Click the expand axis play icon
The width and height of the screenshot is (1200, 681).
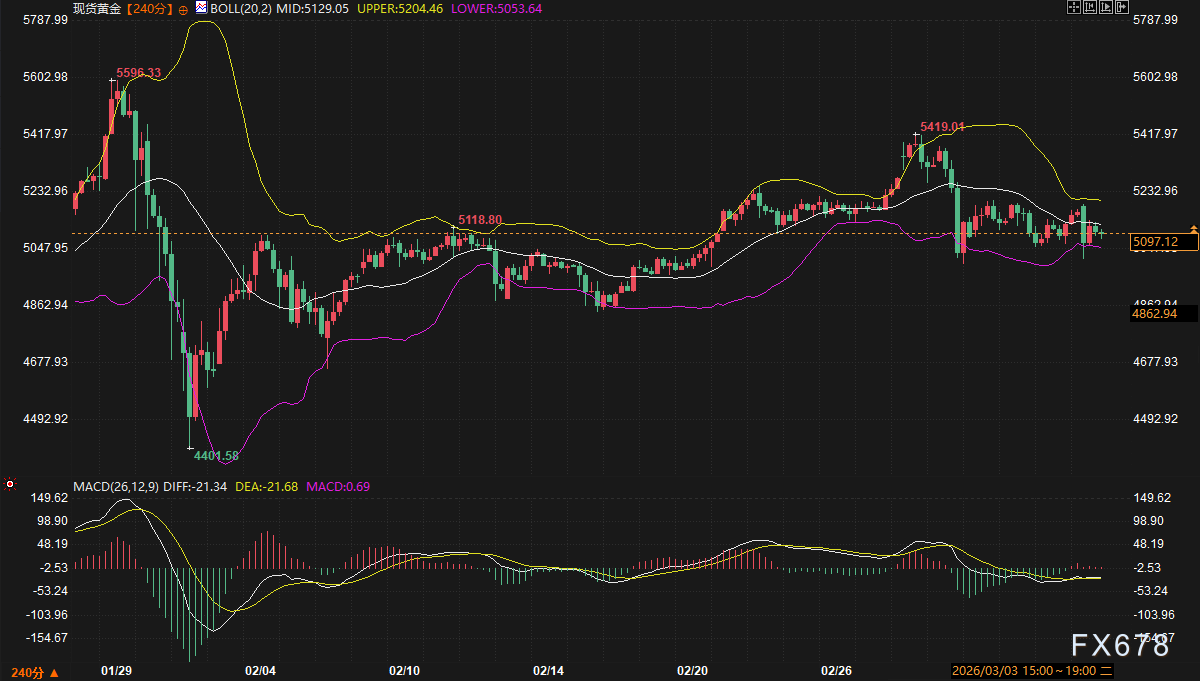[1107, 7]
